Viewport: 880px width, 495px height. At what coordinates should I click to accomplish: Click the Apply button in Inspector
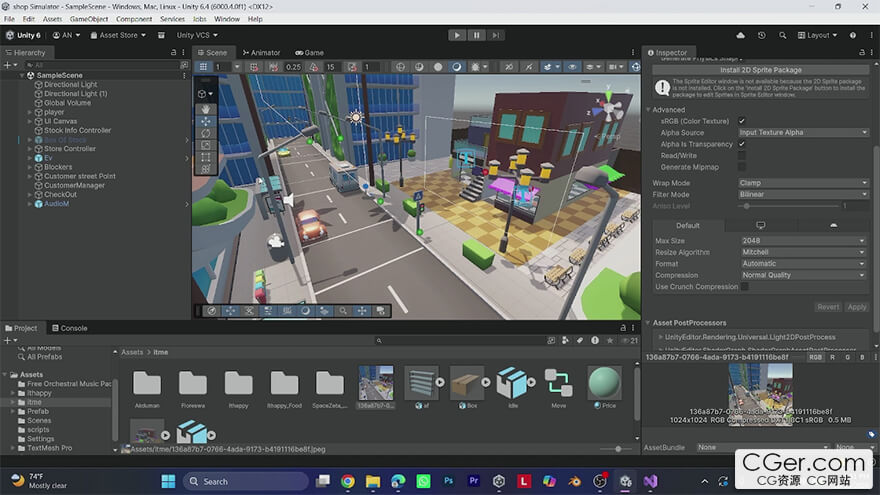pos(856,307)
